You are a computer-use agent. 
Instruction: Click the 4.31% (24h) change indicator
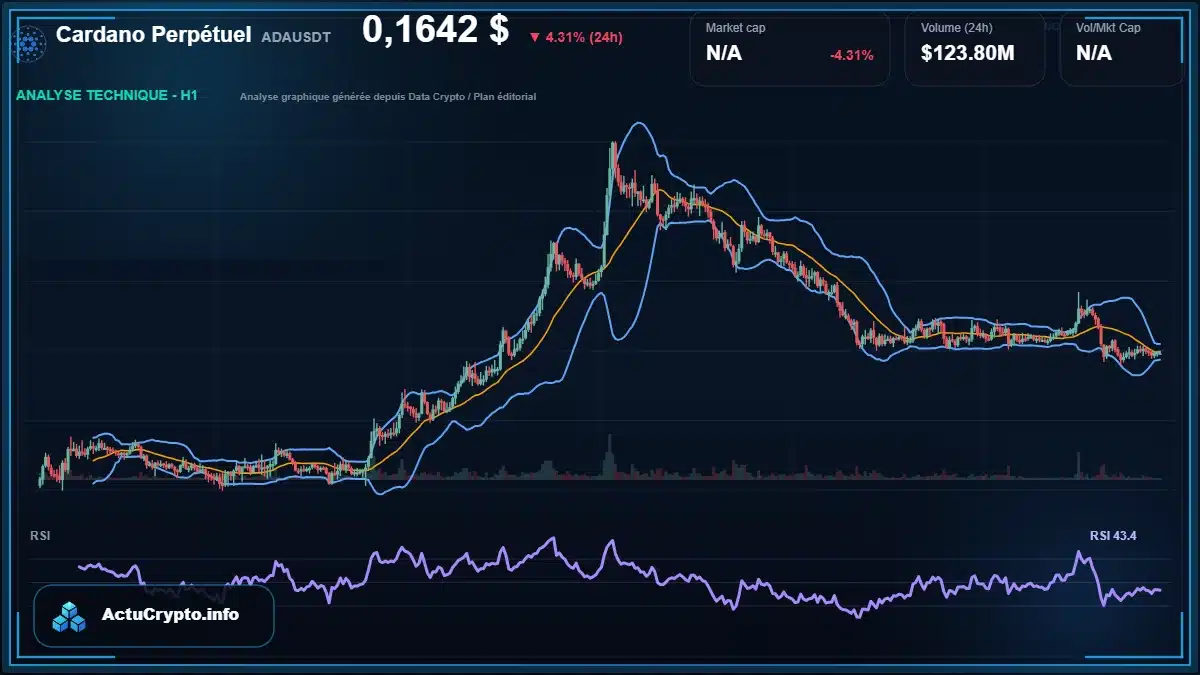[576, 37]
